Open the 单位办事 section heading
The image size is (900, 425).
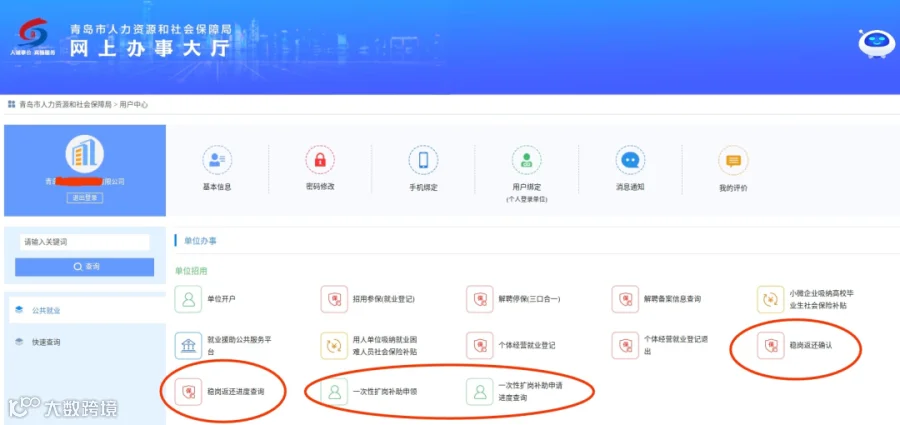200,241
